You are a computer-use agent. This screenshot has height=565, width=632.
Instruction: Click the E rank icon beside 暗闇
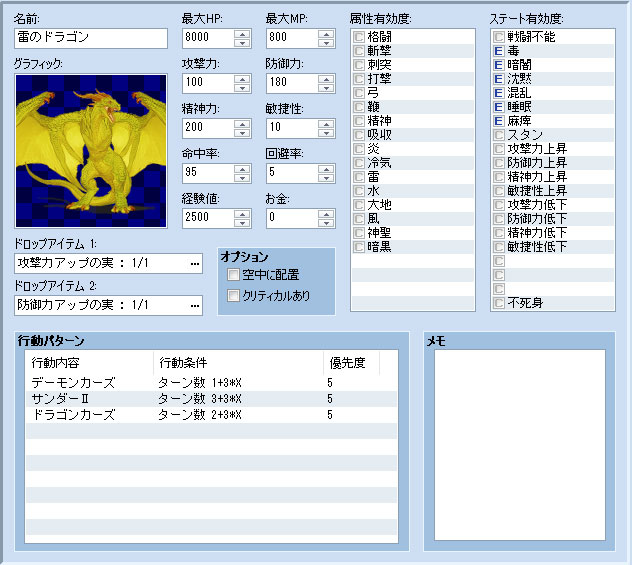point(498,65)
